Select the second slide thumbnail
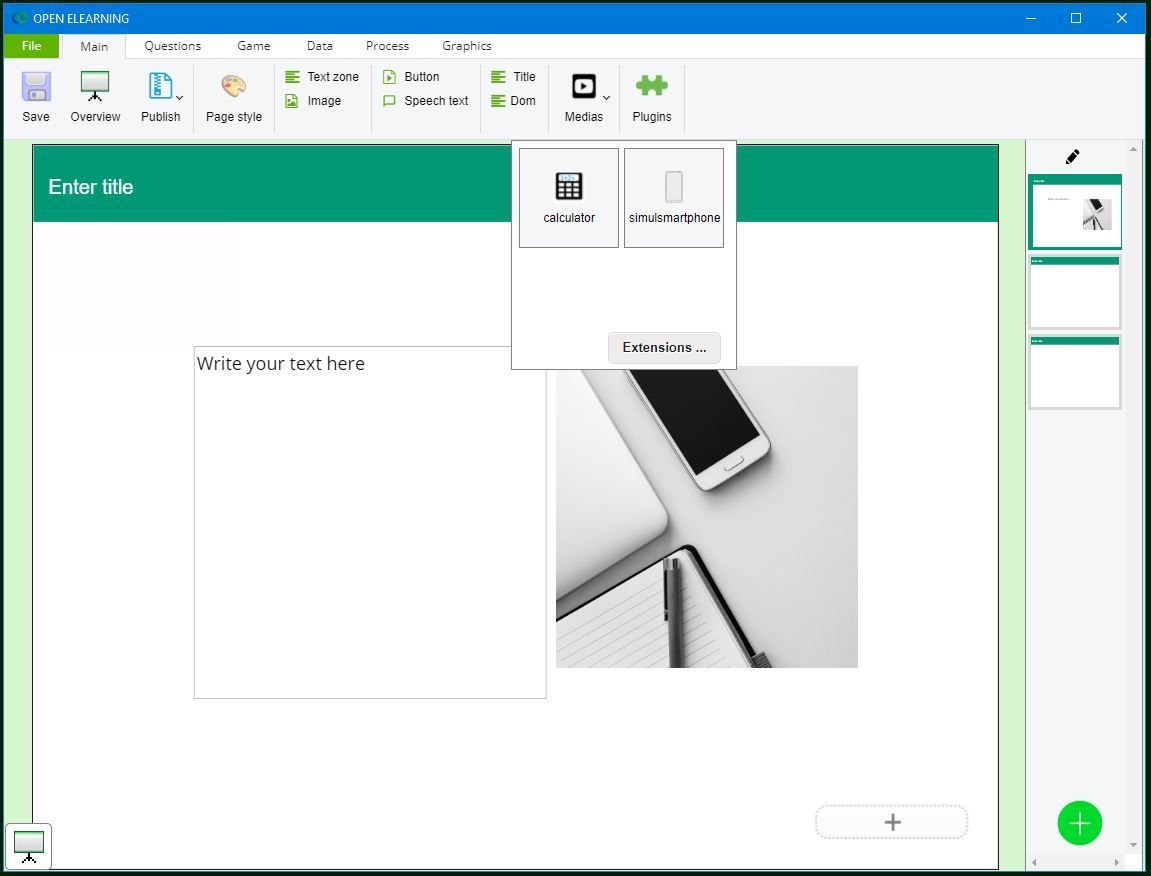 (1075, 292)
